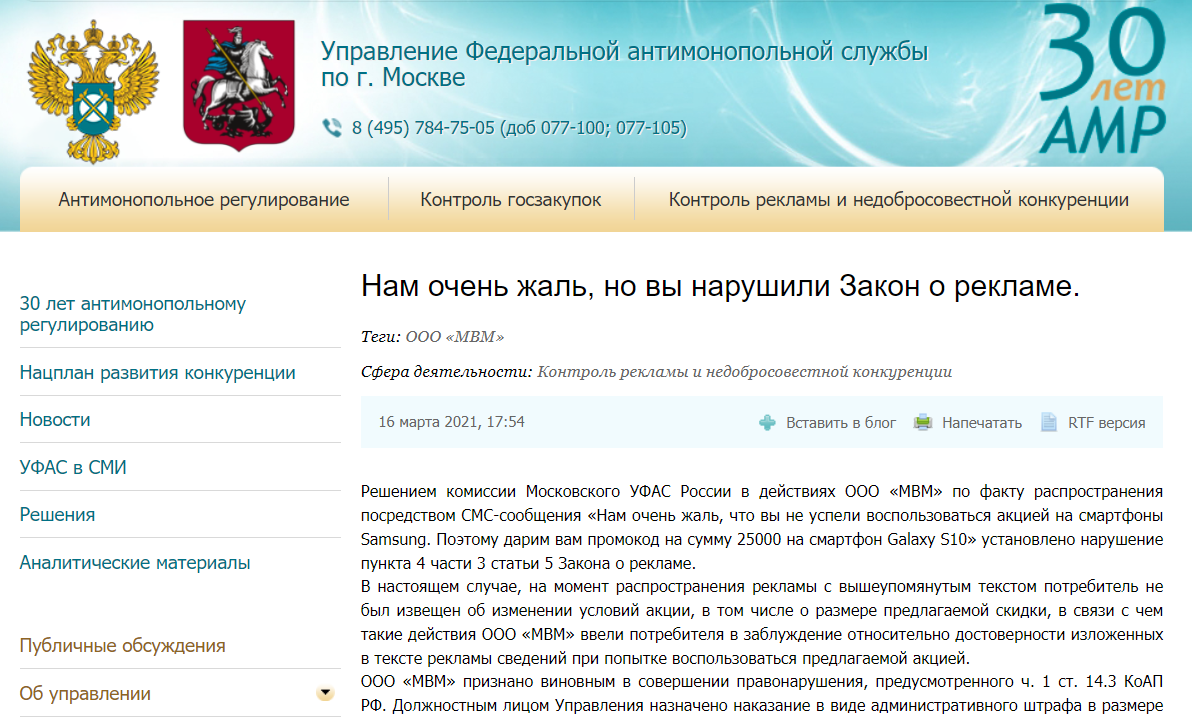Click the Сфера деятельности category link
This screenshot has width=1192, height=722.
744,372
